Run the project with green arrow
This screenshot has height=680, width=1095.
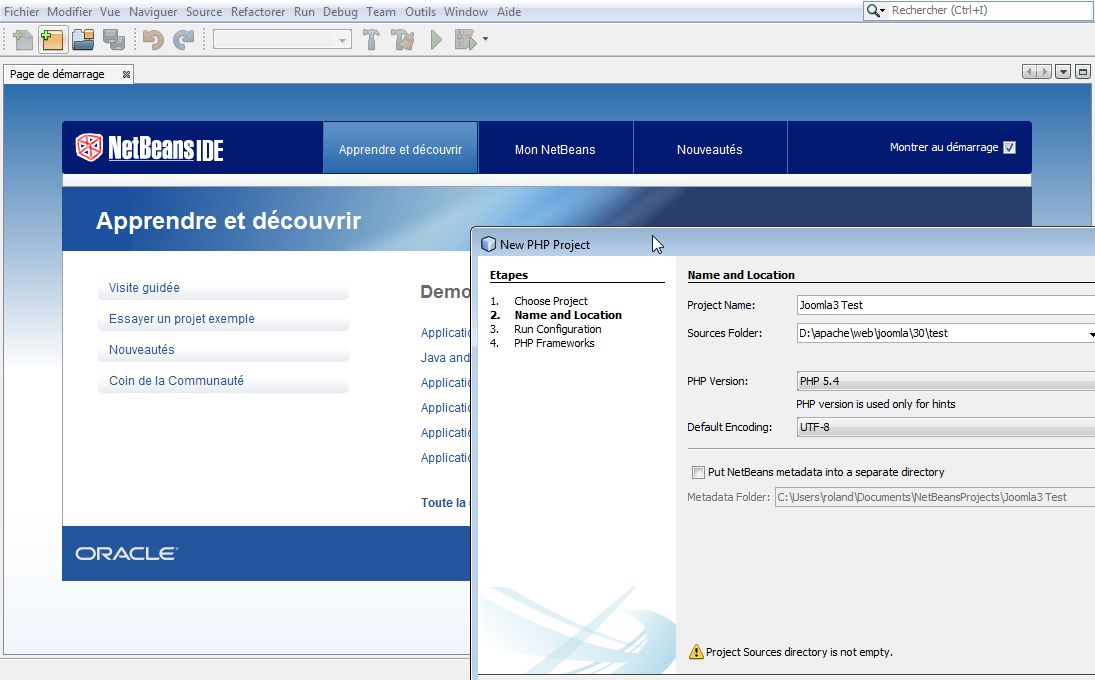[436, 40]
